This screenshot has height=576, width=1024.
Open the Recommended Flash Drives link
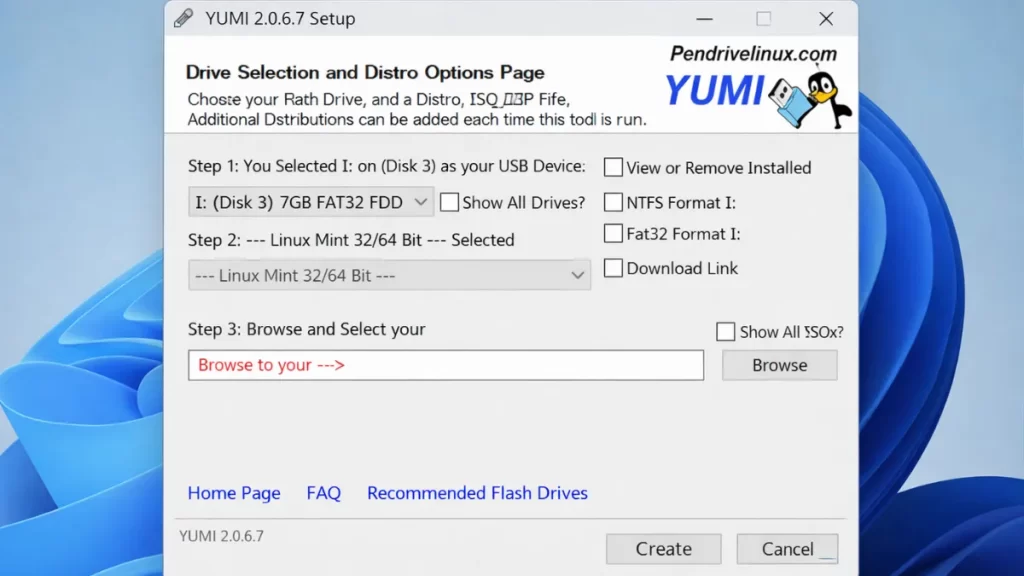pyautogui.click(x=477, y=493)
